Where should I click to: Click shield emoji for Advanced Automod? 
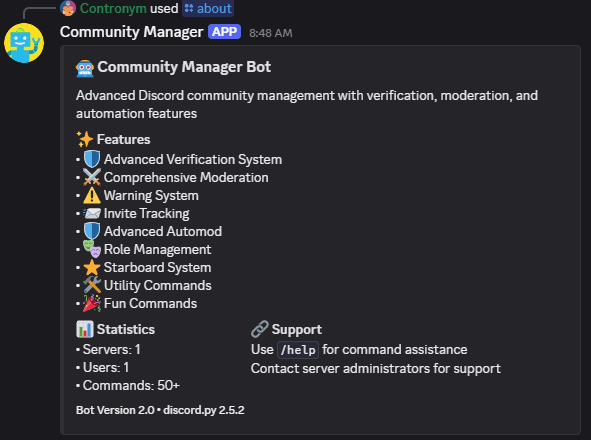pyautogui.click(x=92, y=231)
